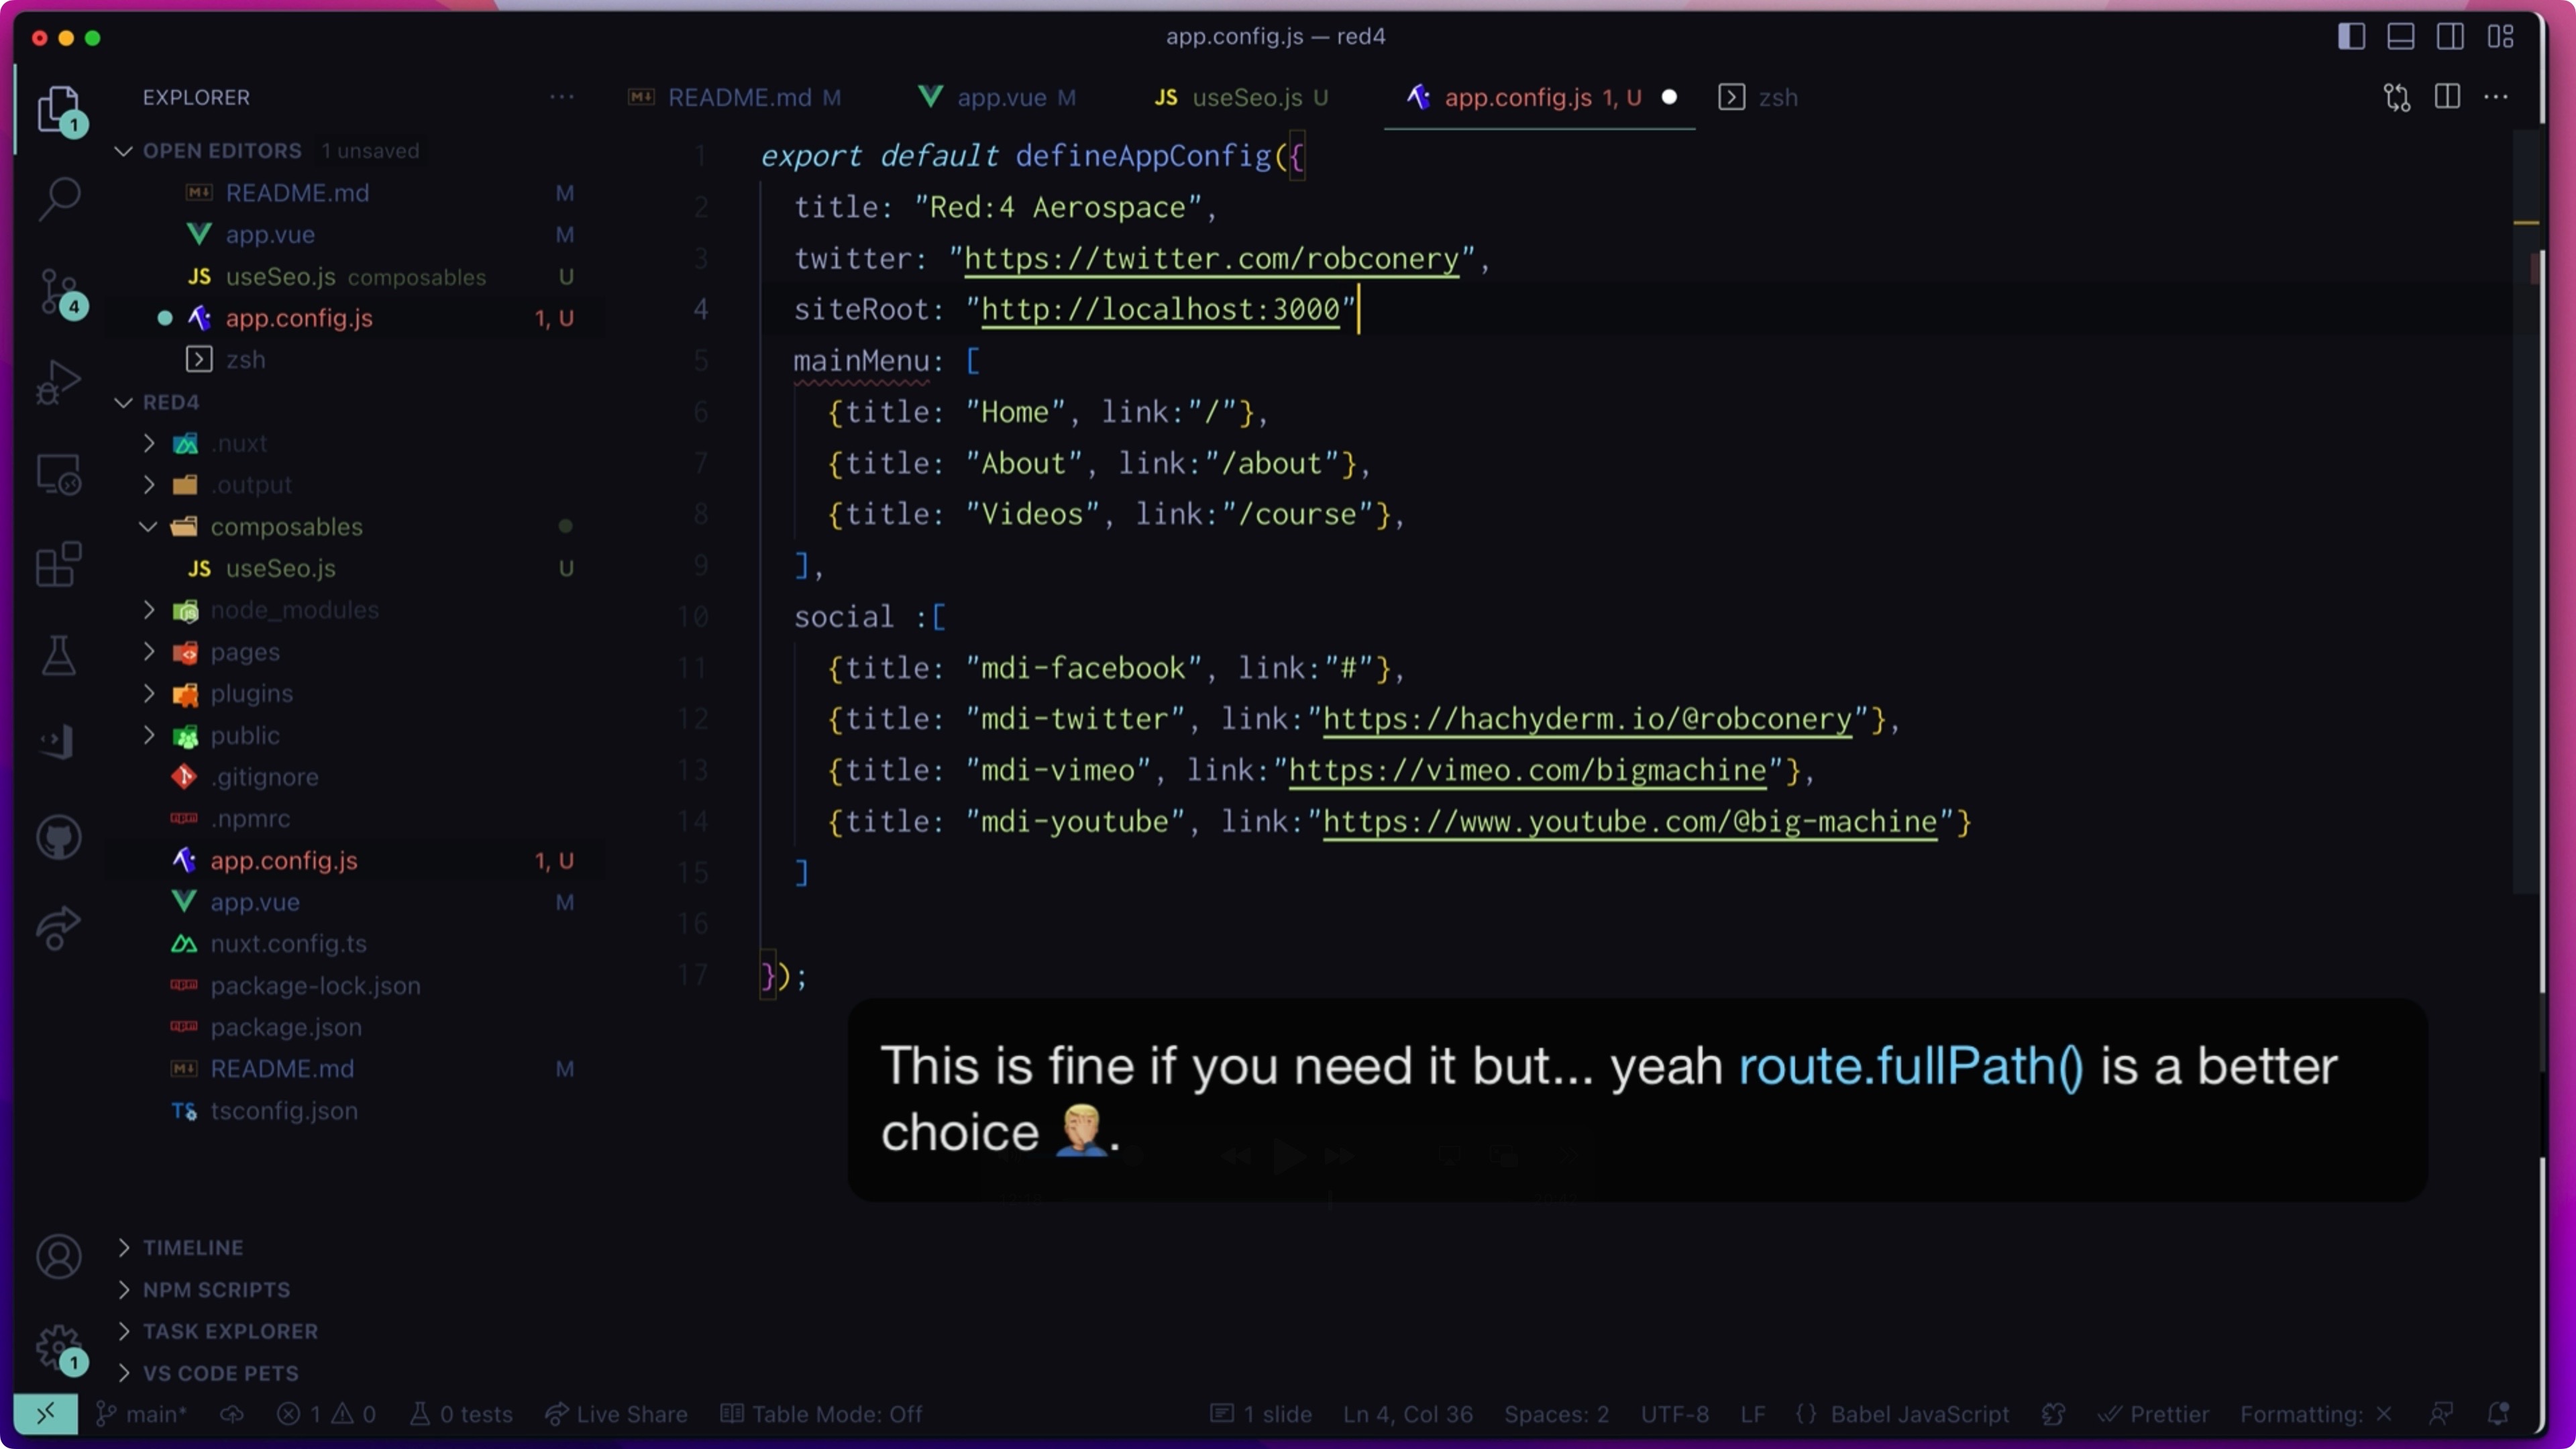The width and height of the screenshot is (2576, 1449).
Task: Toggle the bottom panel layout icon
Action: 2400,37
